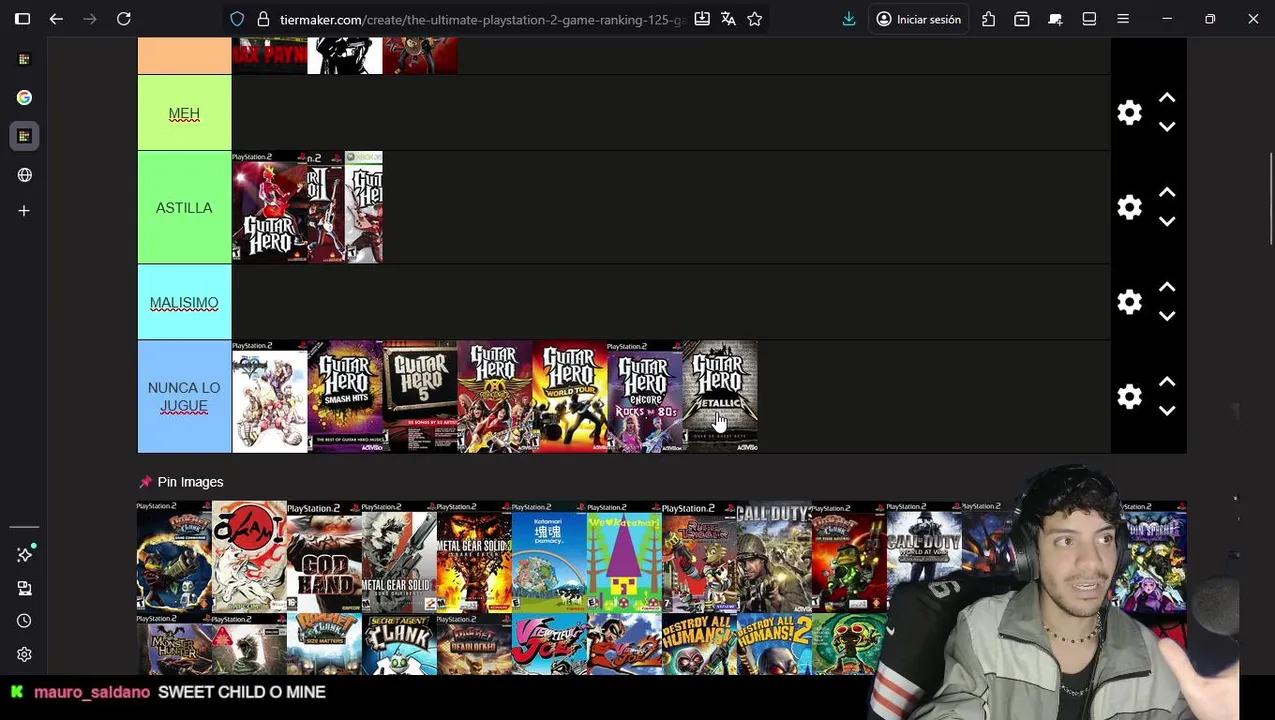The width and height of the screenshot is (1275, 720).
Task: Select Ratchet & Clank Going Commando cover
Action: 174,557
